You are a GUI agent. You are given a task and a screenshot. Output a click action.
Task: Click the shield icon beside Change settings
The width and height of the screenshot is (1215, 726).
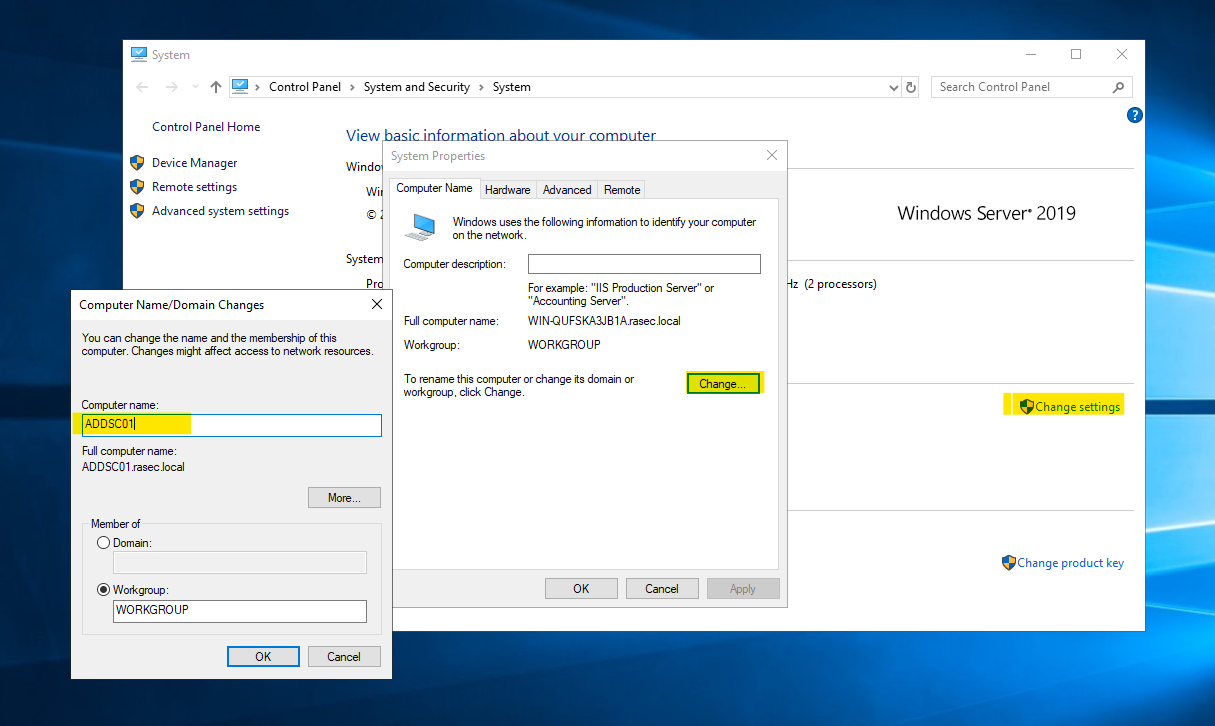click(x=1026, y=406)
